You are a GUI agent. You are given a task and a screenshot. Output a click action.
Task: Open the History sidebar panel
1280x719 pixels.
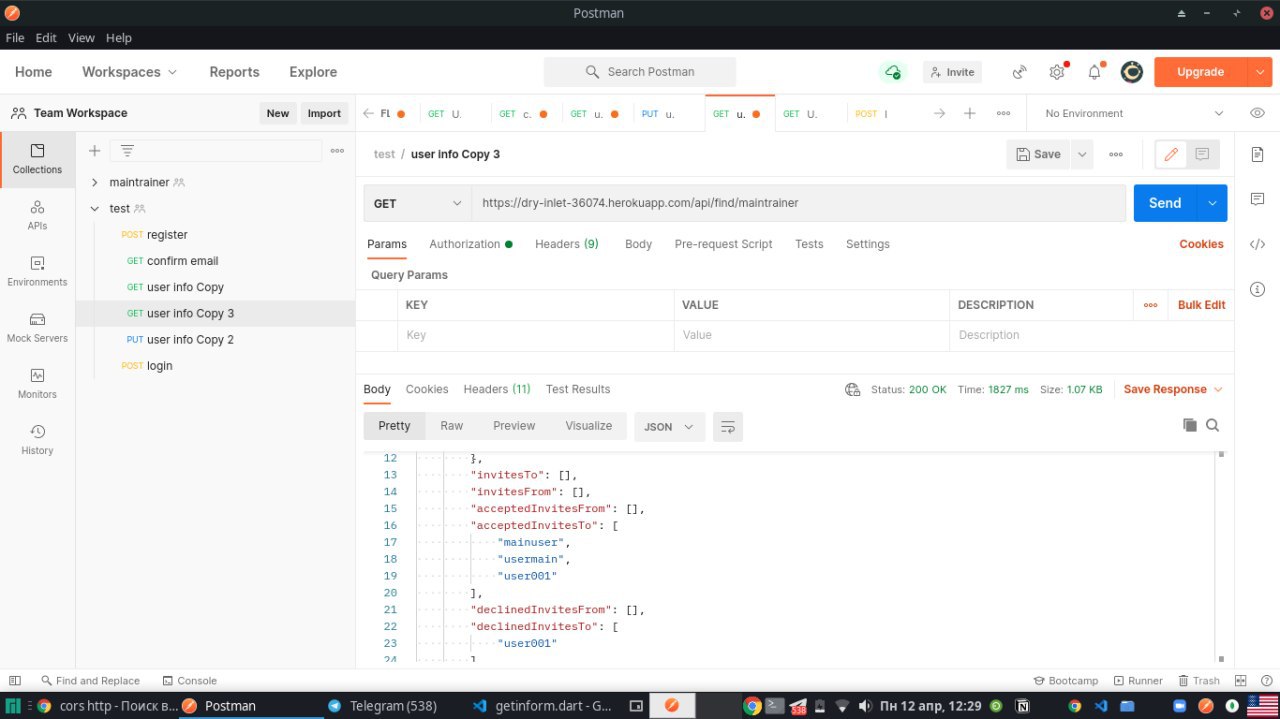pos(37,439)
